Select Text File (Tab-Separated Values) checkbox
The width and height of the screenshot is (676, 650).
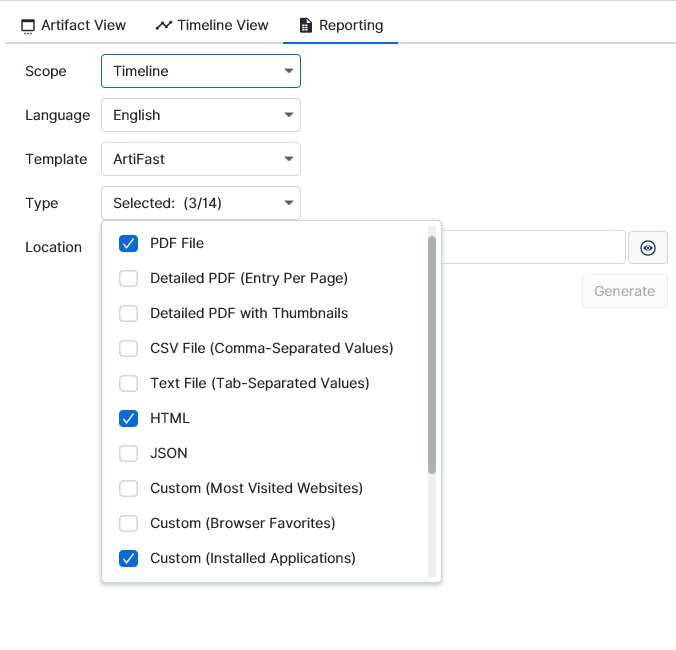pyautogui.click(x=129, y=383)
